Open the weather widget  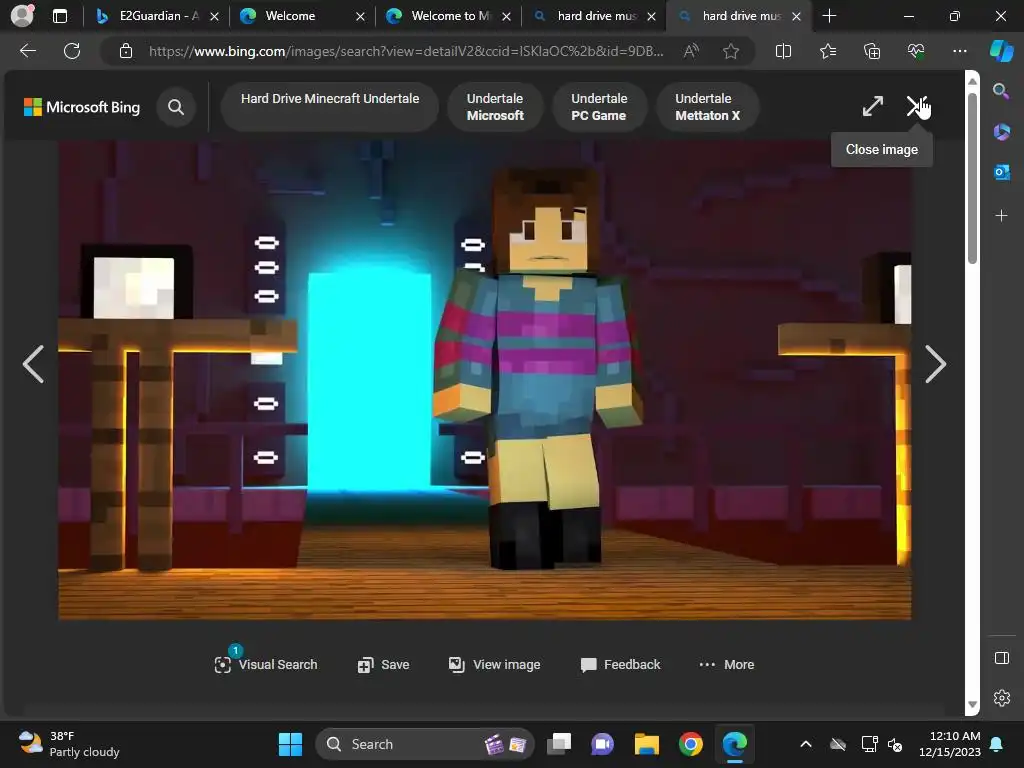pos(69,744)
